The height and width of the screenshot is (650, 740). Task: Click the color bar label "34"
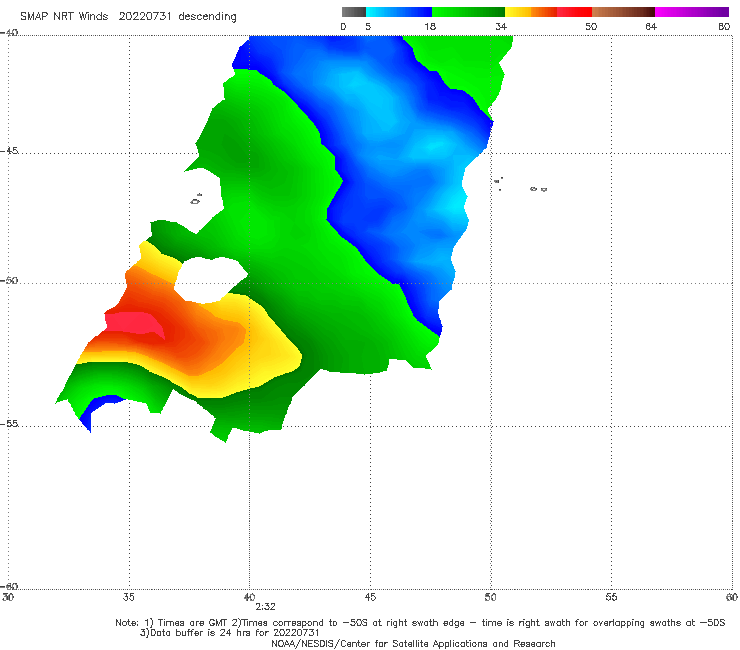pyautogui.click(x=501, y=27)
